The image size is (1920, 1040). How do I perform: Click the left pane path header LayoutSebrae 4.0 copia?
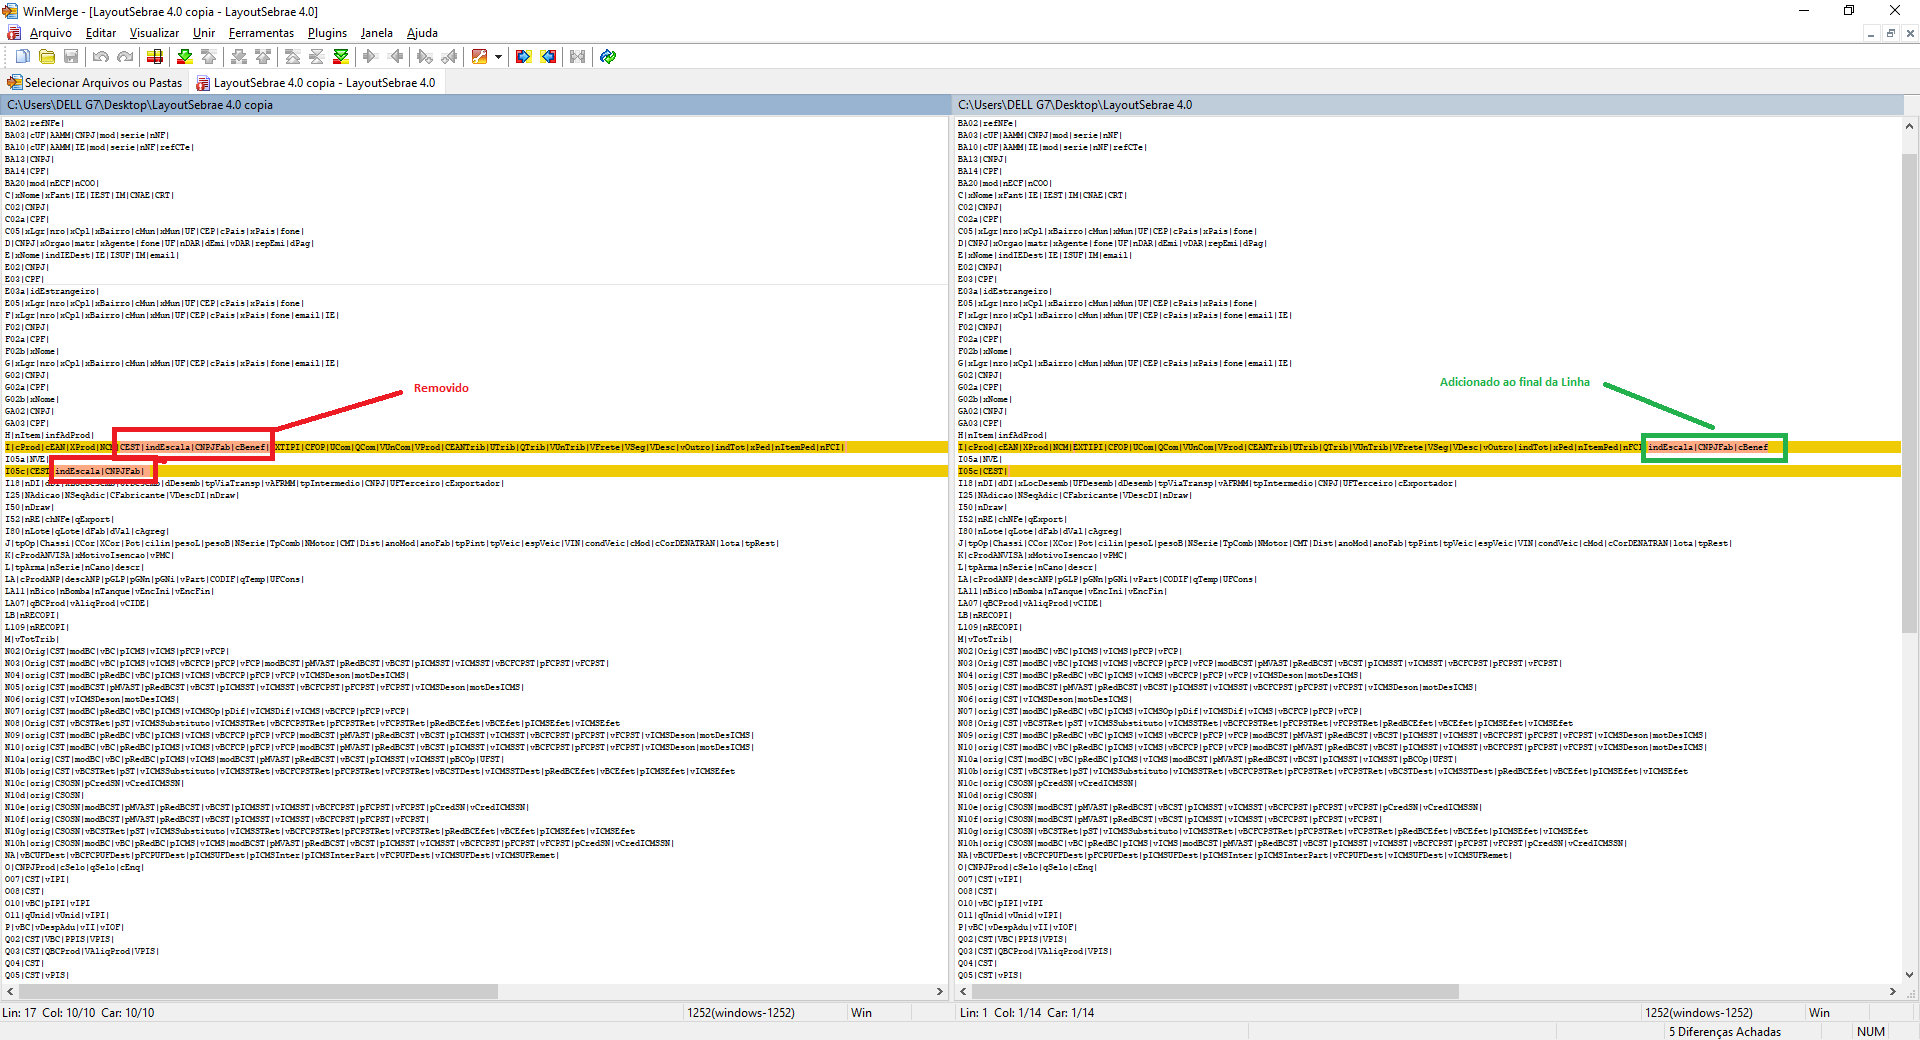click(475, 104)
